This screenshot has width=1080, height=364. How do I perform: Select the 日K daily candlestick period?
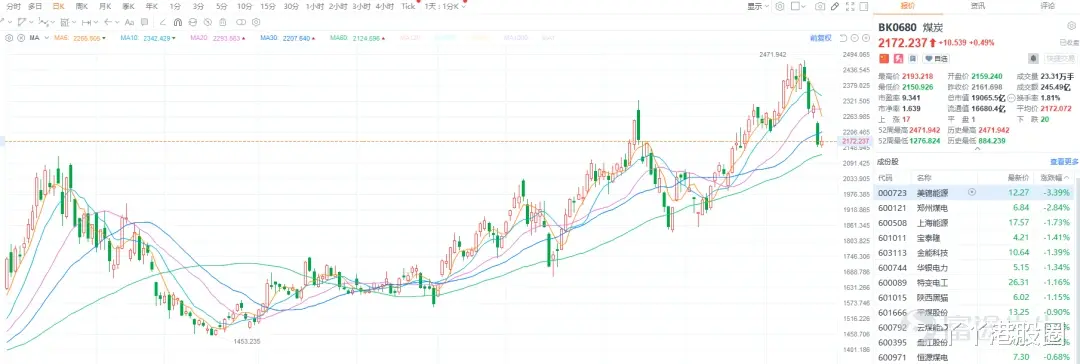pyautogui.click(x=59, y=6)
